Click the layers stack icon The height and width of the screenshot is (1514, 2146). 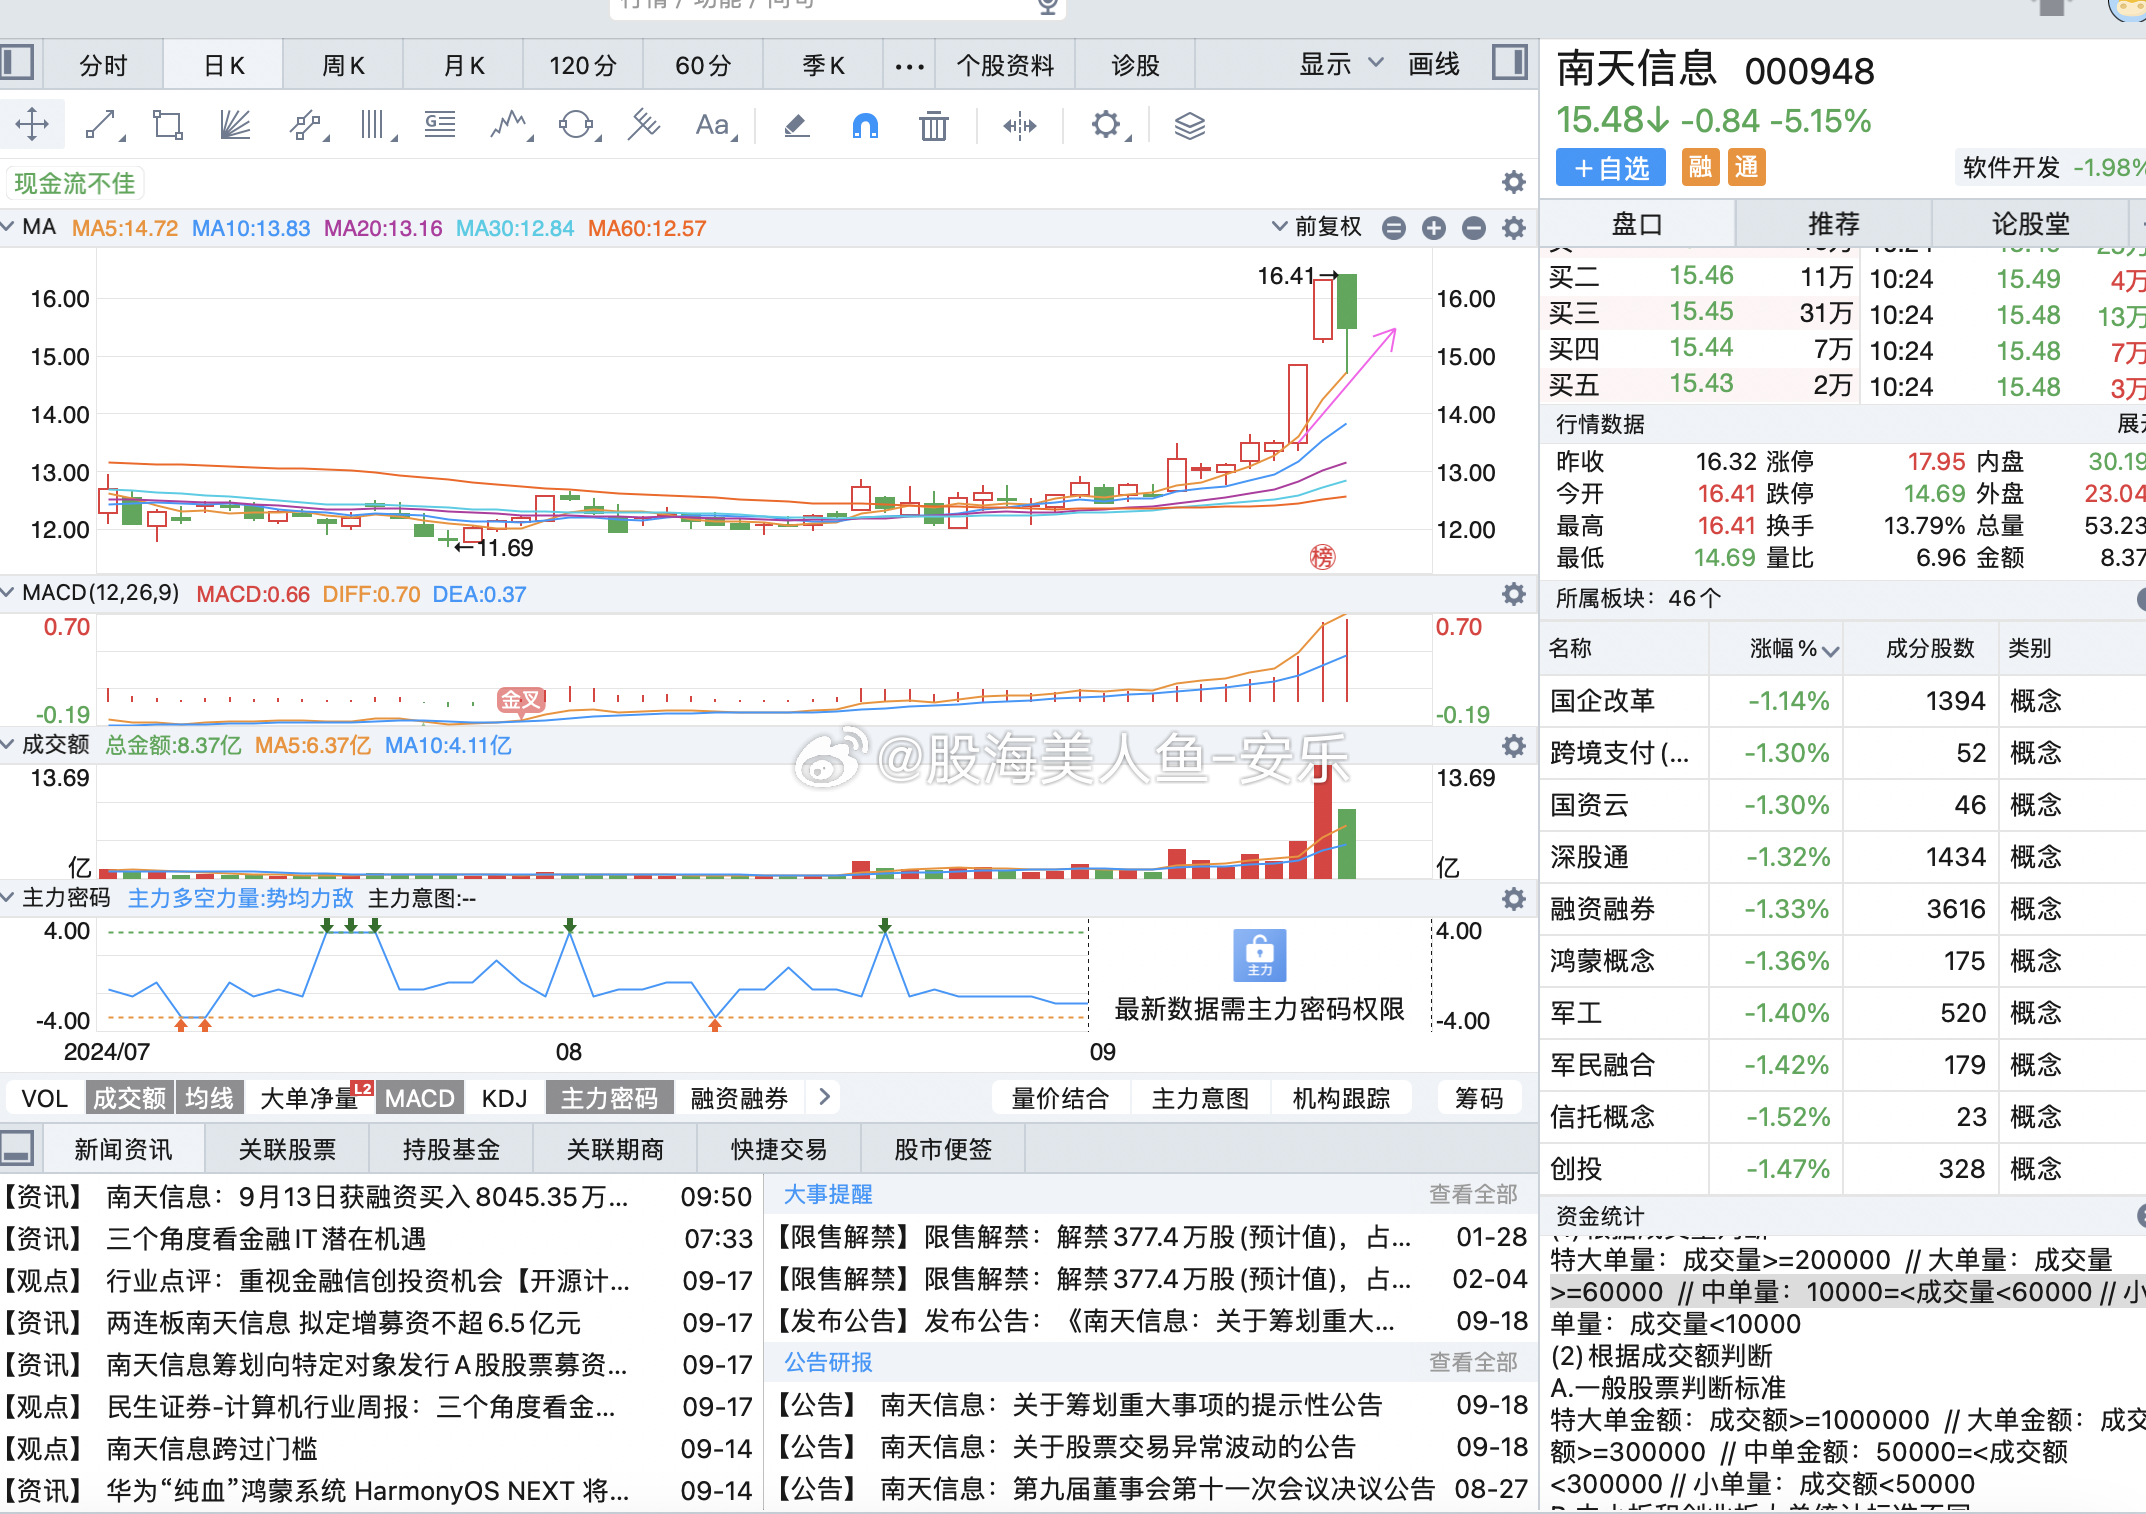click(1189, 125)
